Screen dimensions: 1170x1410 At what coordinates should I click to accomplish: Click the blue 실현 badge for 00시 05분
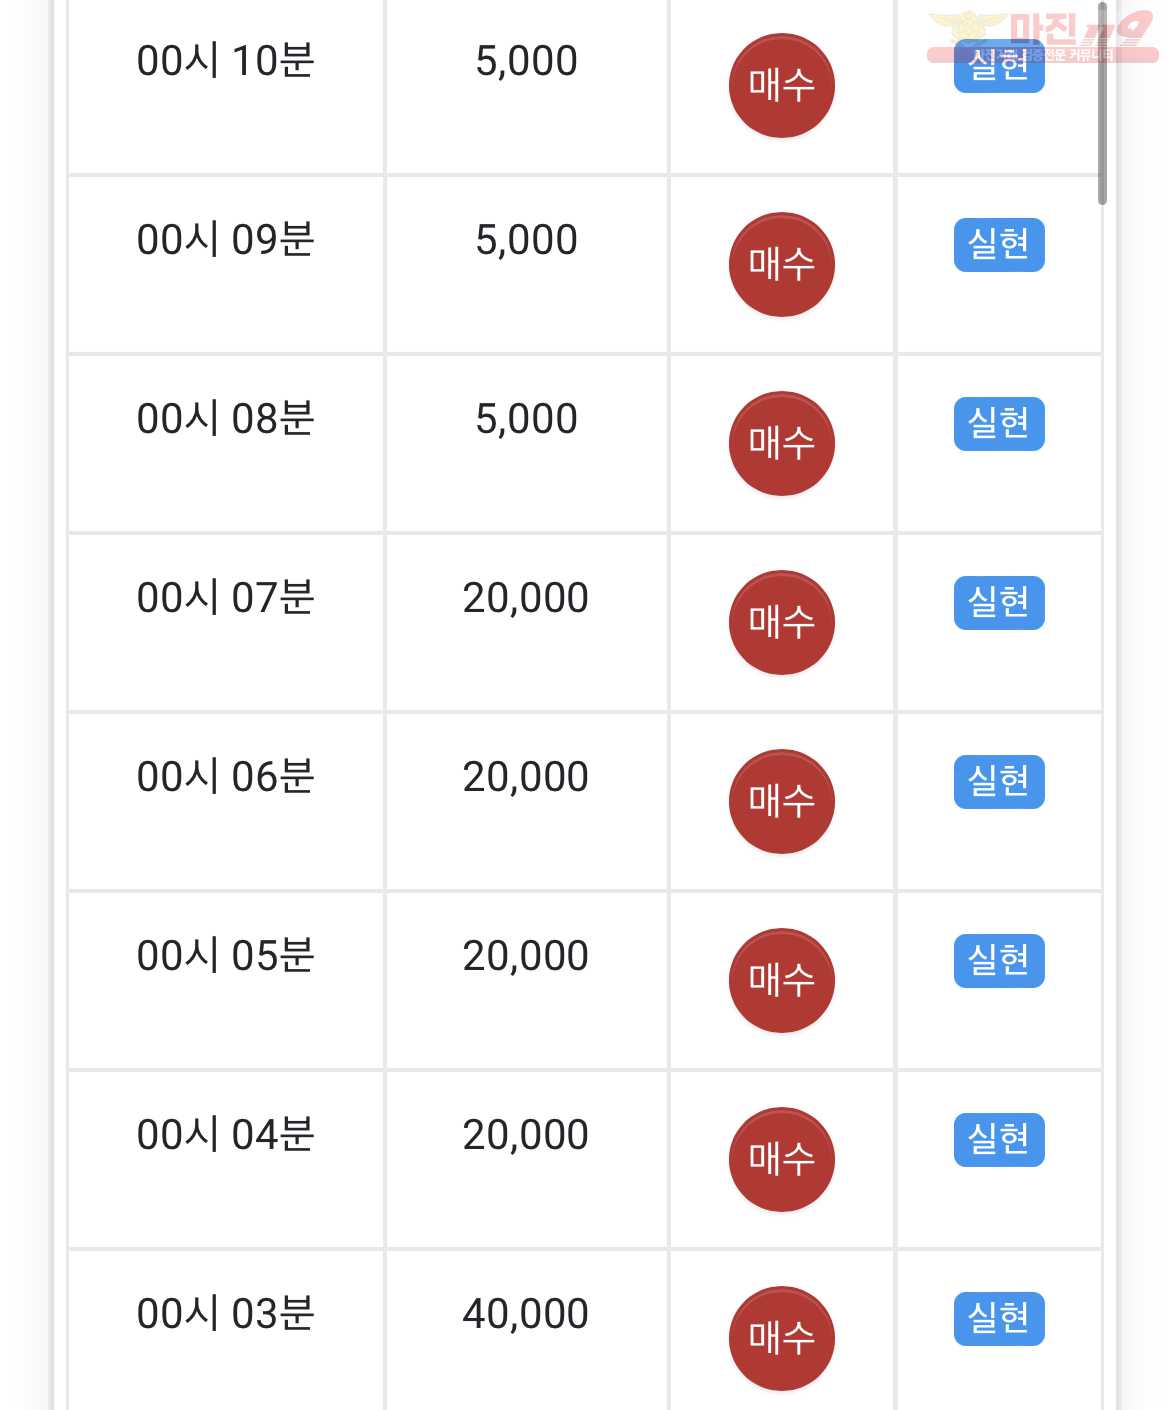[999, 961]
